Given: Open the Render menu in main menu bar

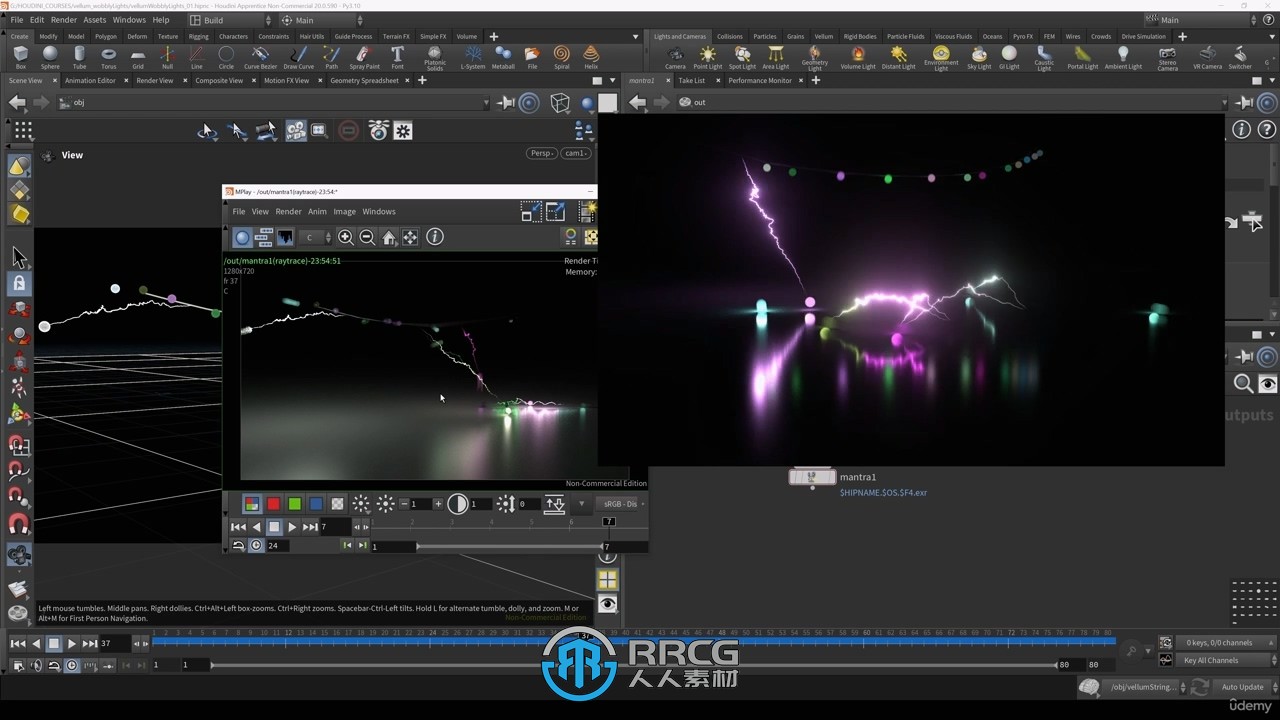Looking at the screenshot, I should (x=64, y=20).
